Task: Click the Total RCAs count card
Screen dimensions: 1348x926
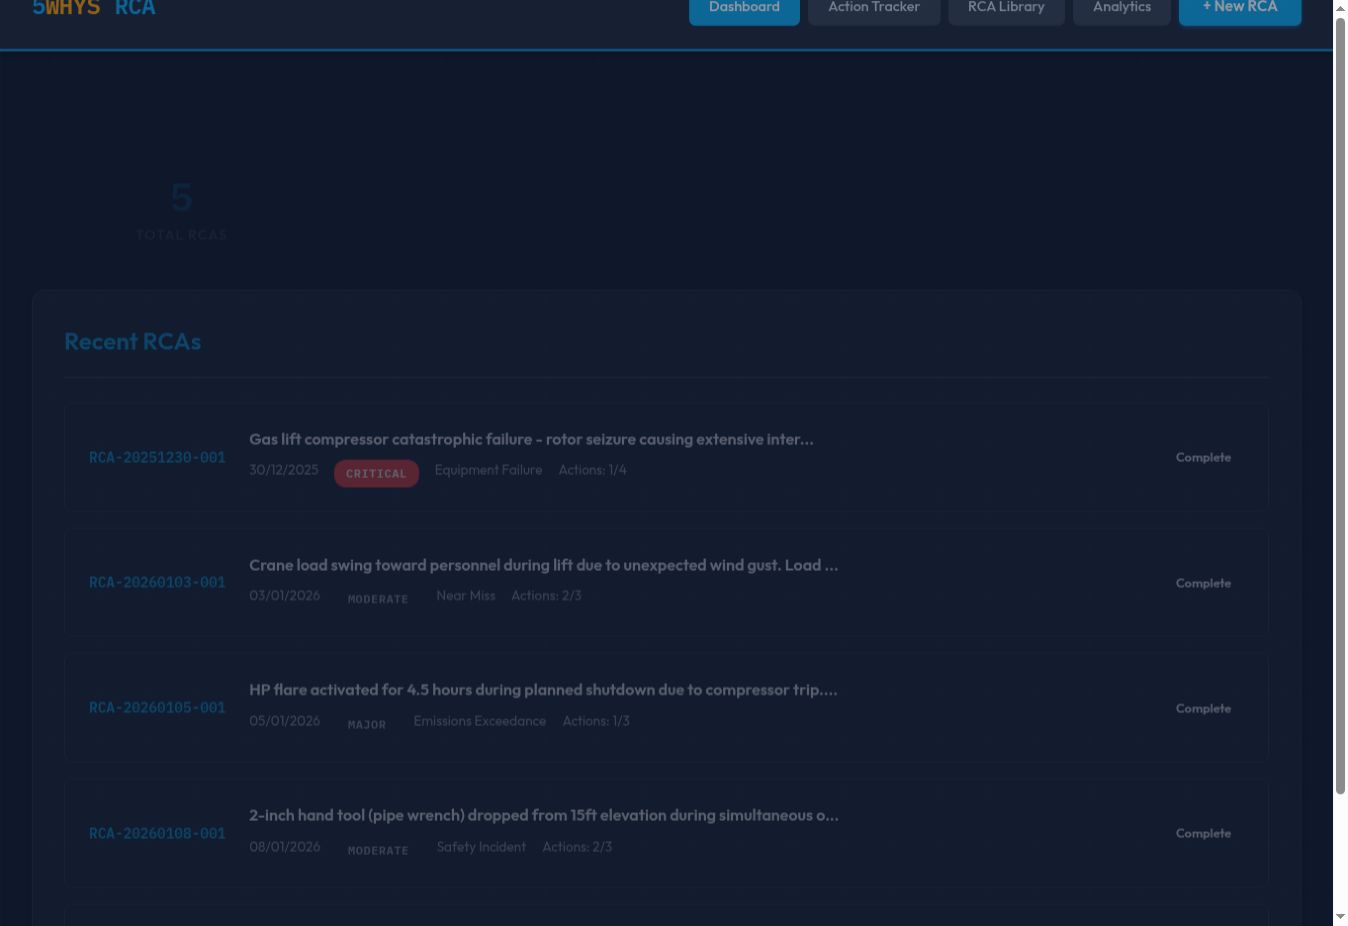Action: click(x=182, y=210)
